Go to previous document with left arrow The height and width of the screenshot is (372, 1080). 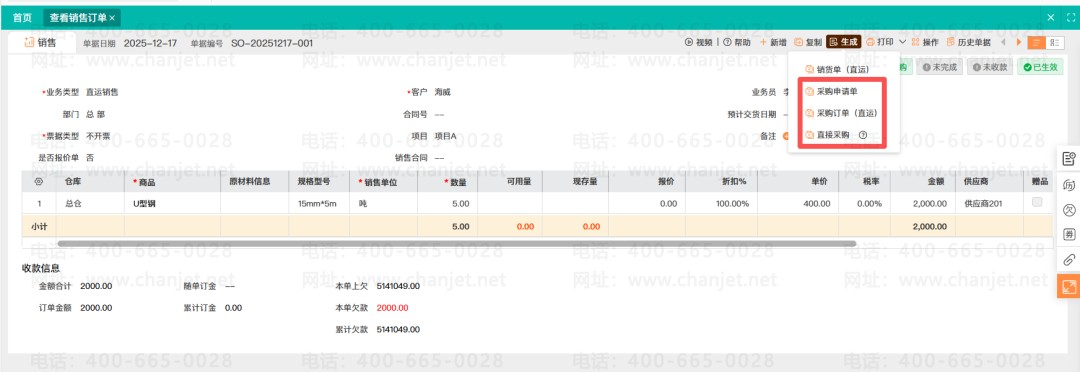1003,42
